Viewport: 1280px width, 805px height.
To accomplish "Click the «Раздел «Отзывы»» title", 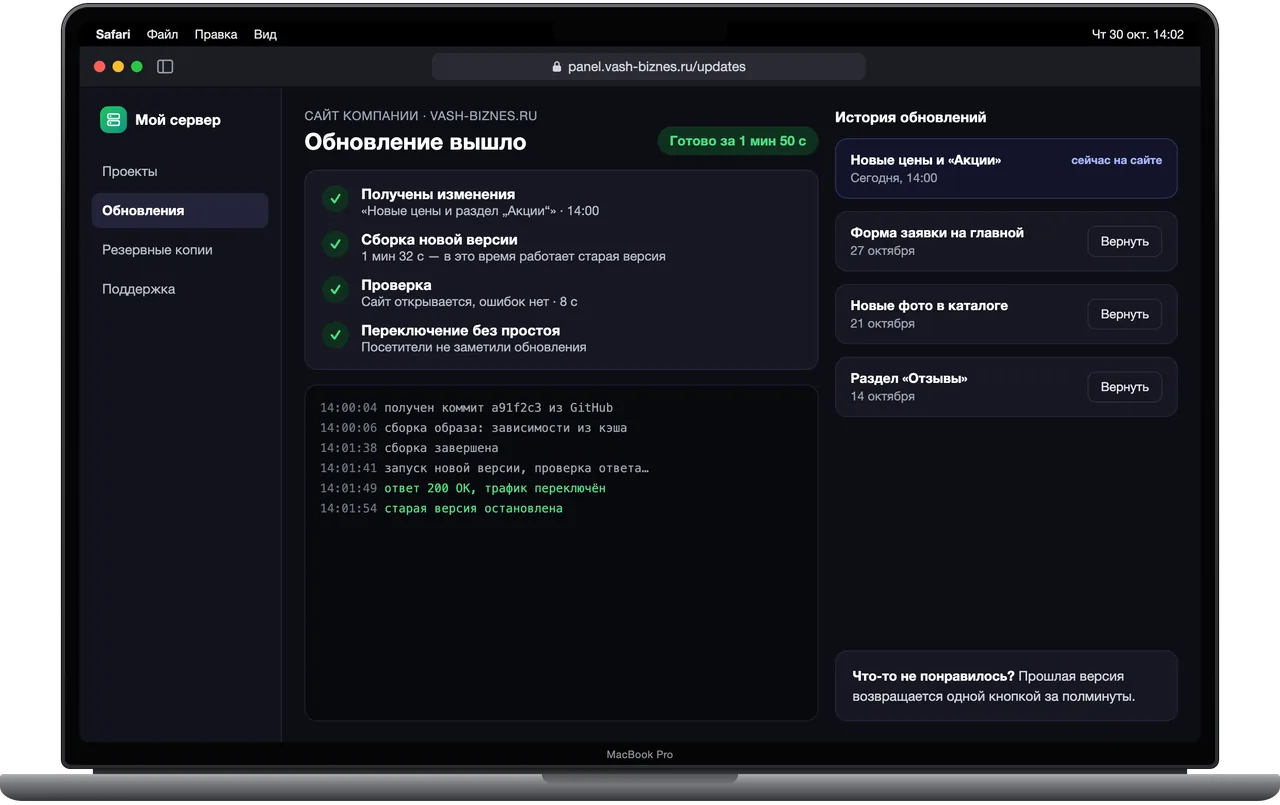I will click(909, 379).
